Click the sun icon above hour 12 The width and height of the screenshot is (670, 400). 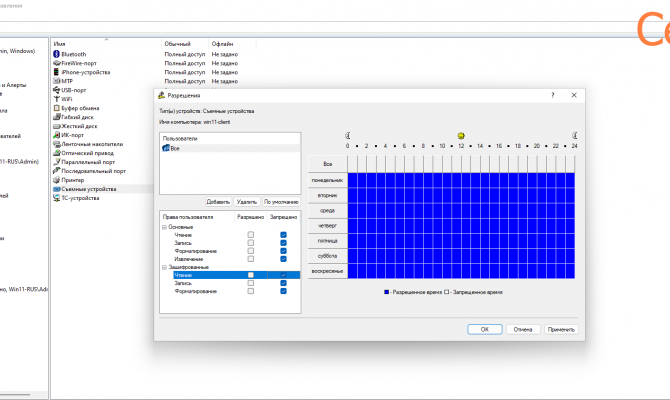point(460,135)
